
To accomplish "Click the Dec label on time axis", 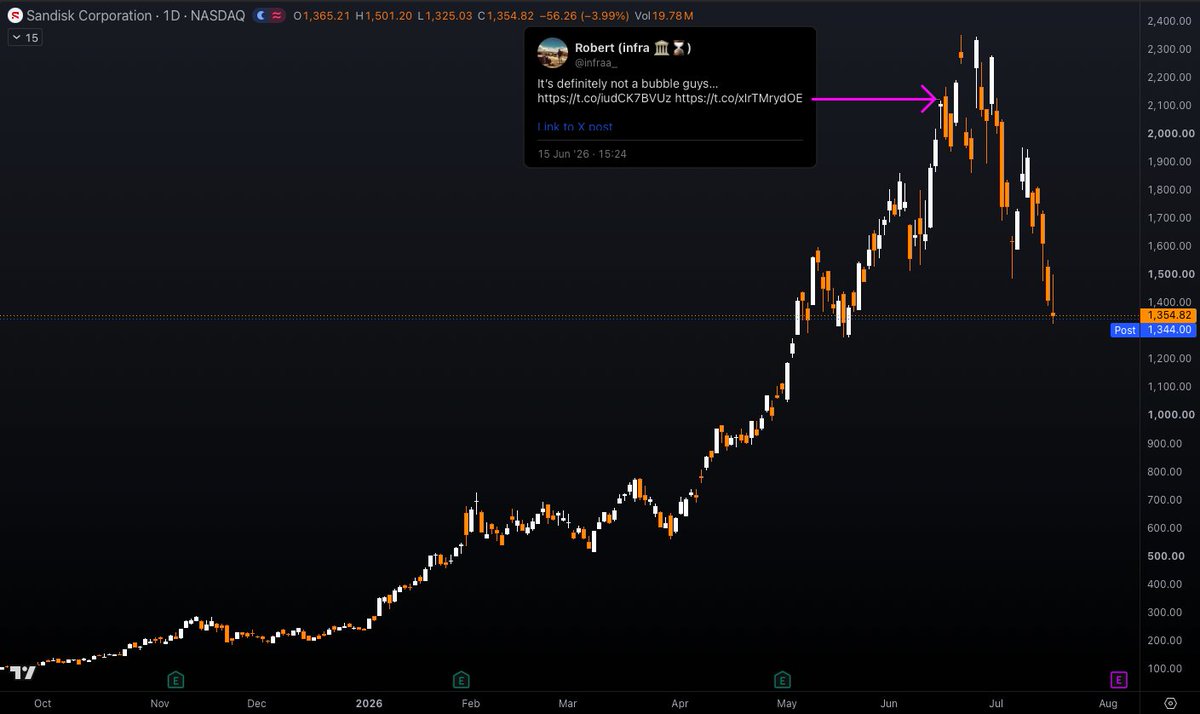I will [257, 704].
